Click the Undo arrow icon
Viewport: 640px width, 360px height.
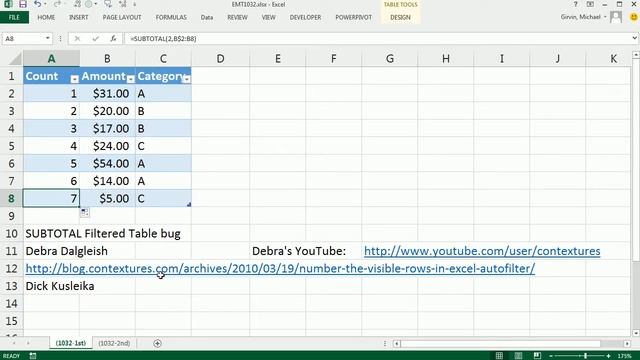tap(37, 4)
